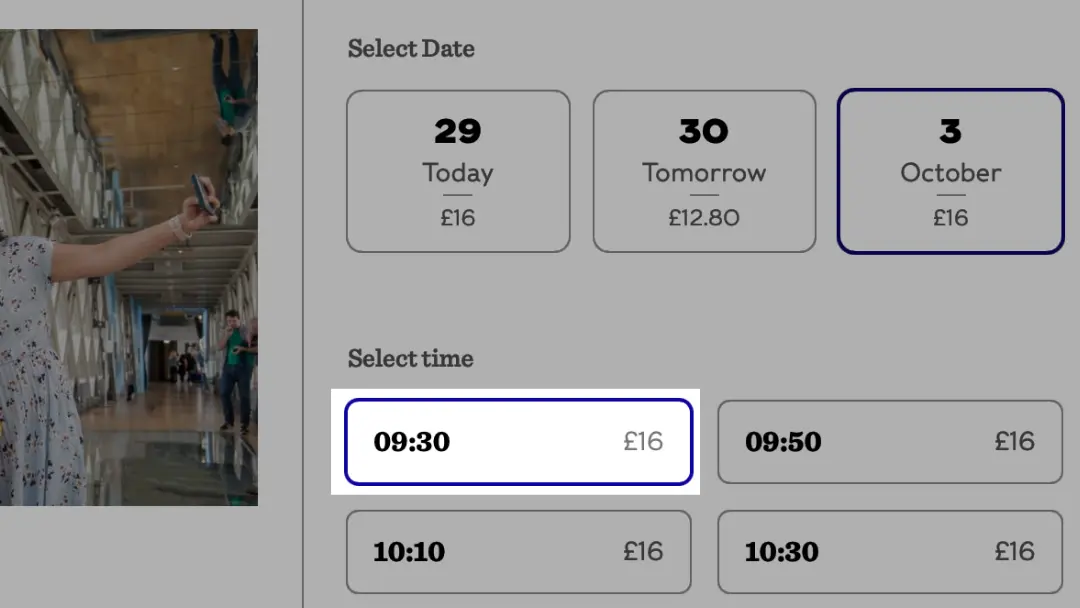The height and width of the screenshot is (608, 1080).
Task: Click the "October" label under 3
Action: (950, 172)
